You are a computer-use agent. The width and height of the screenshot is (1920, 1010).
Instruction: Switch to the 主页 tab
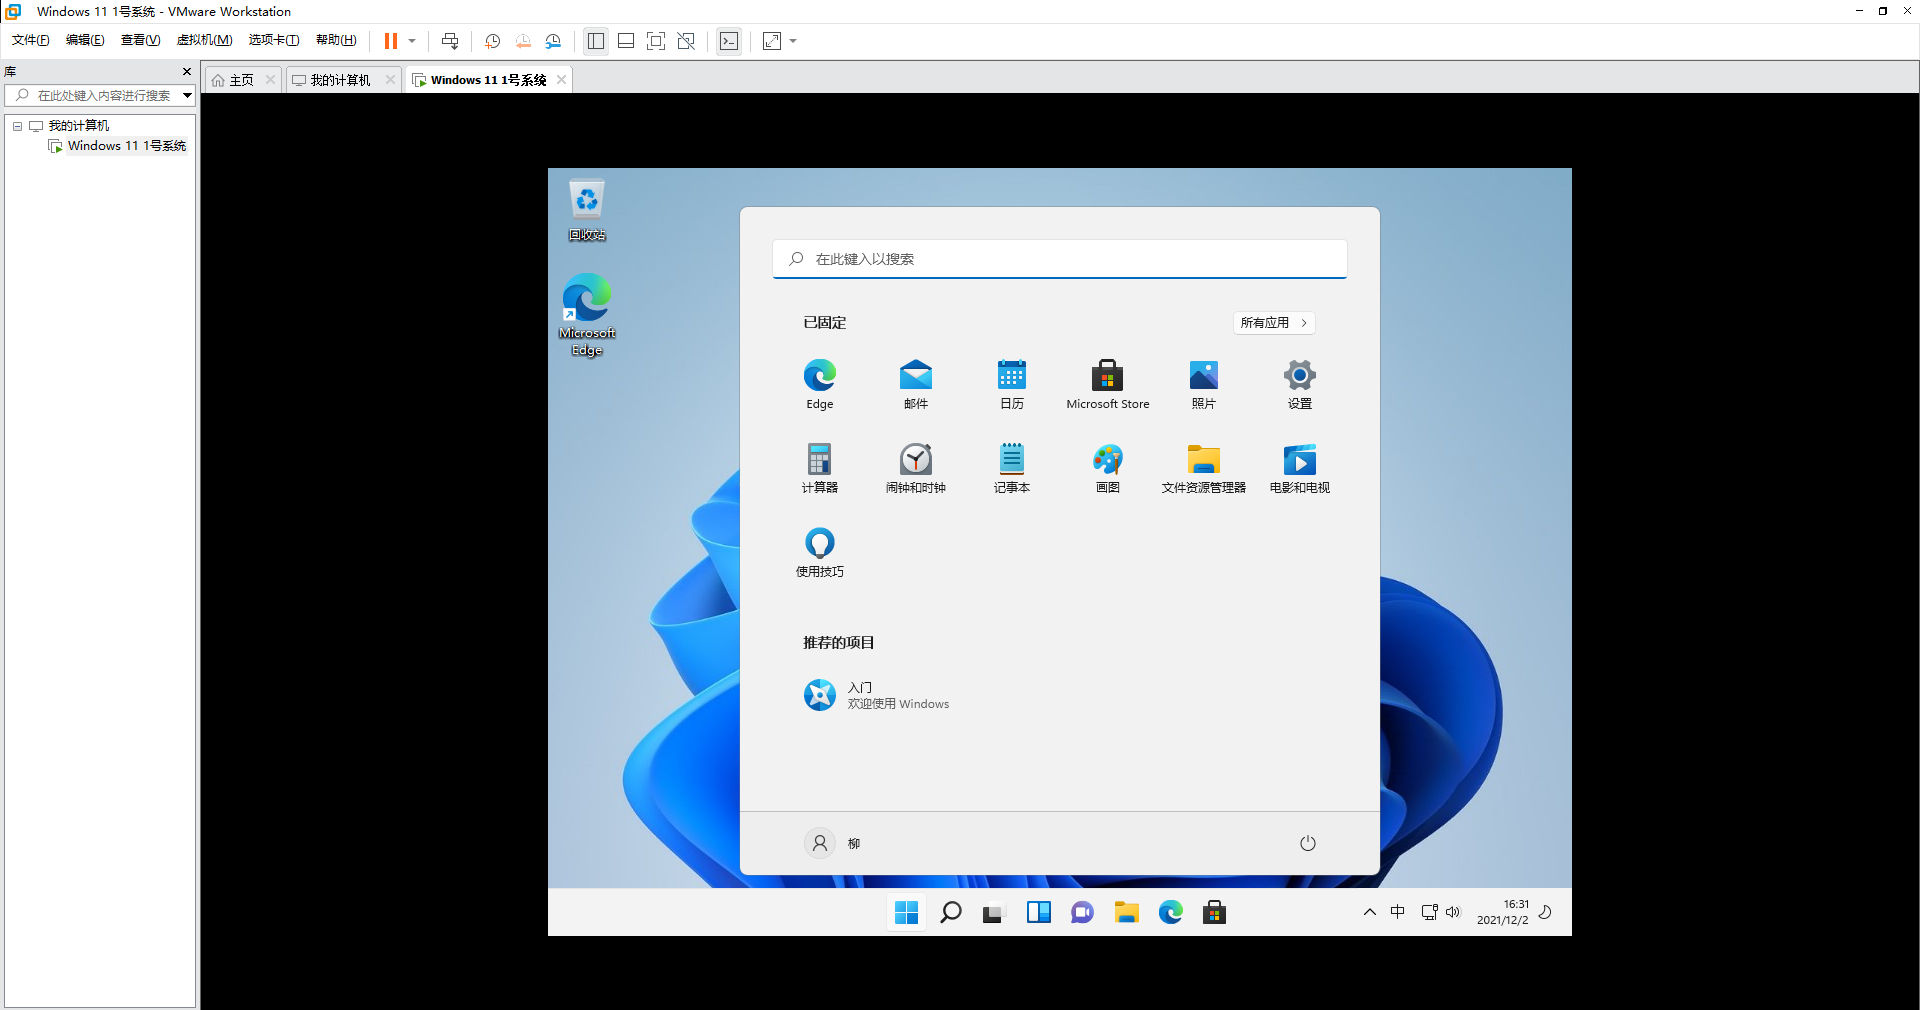coord(233,80)
